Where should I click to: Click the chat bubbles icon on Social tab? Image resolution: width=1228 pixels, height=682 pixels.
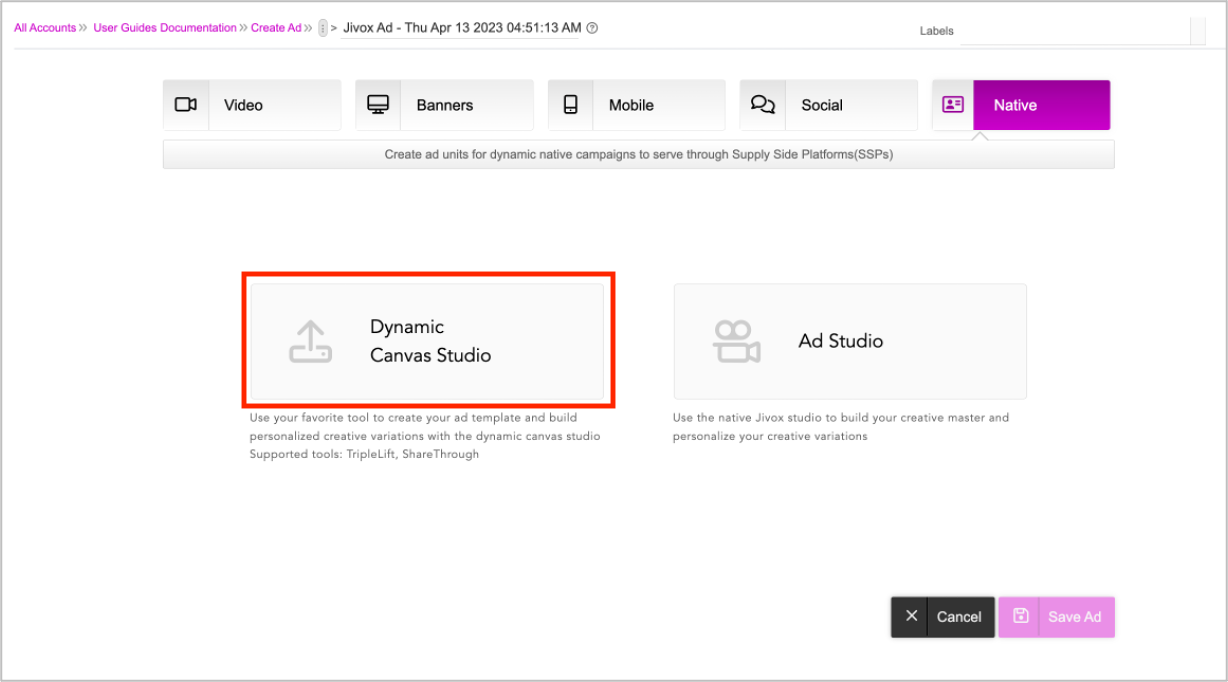coord(763,105)
